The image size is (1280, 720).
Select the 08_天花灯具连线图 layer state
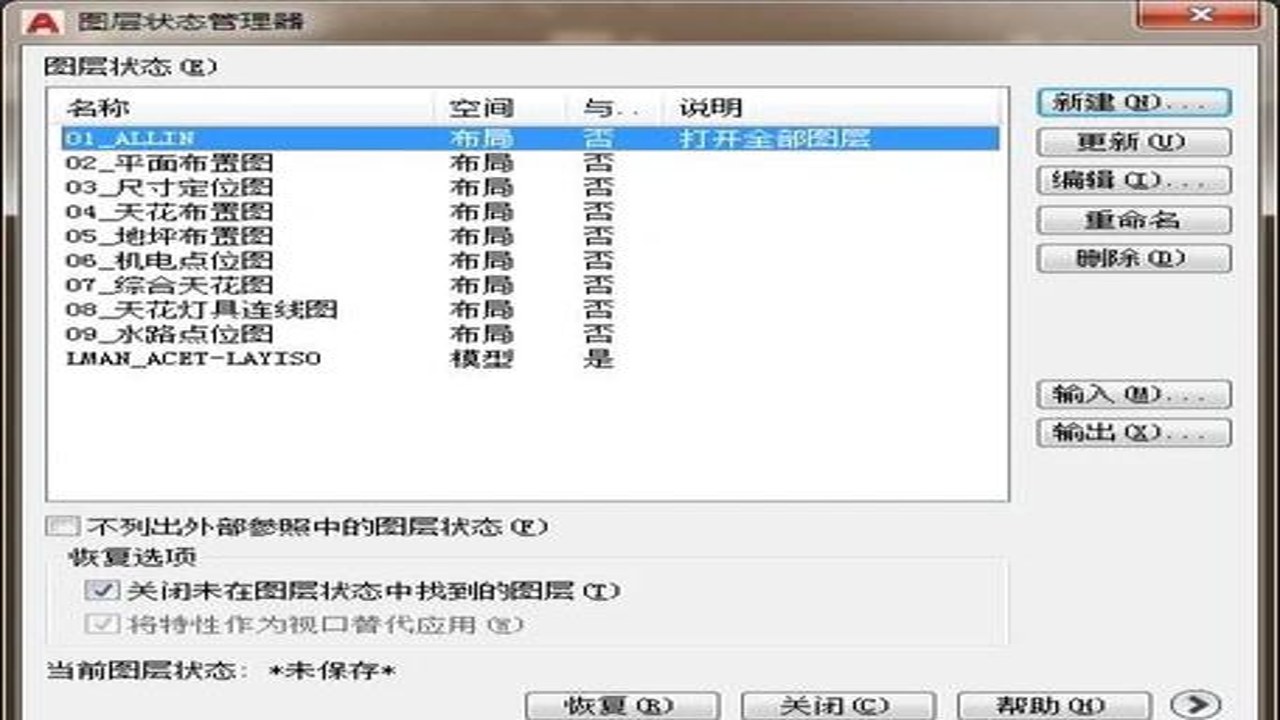pos(200,310)
